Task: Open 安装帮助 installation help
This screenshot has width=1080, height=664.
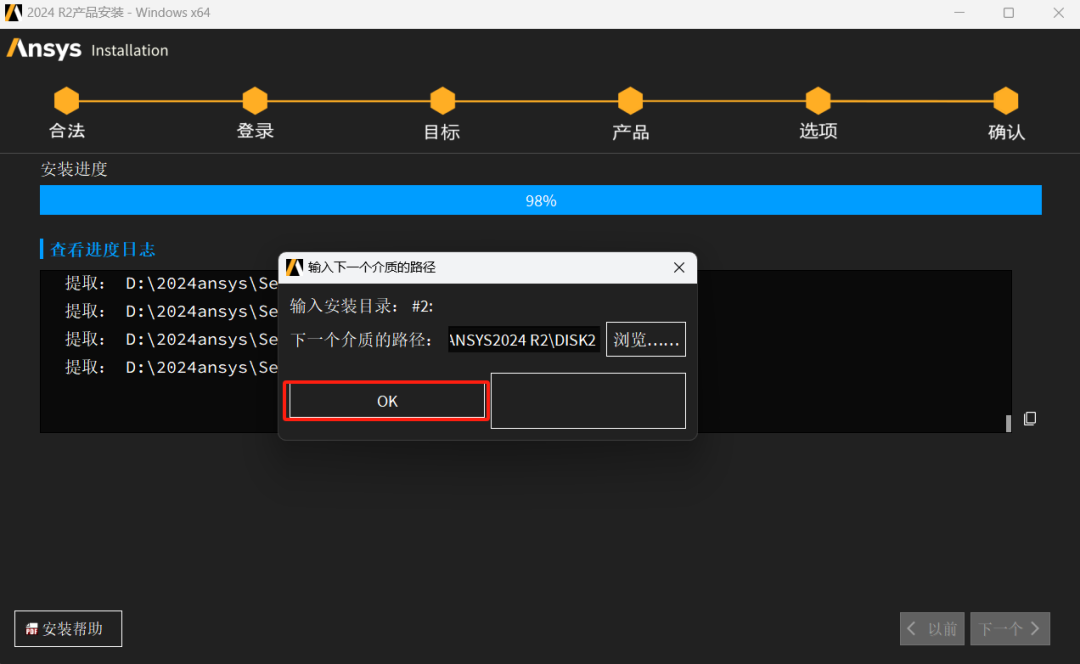Action: click(x=68, y=628)
